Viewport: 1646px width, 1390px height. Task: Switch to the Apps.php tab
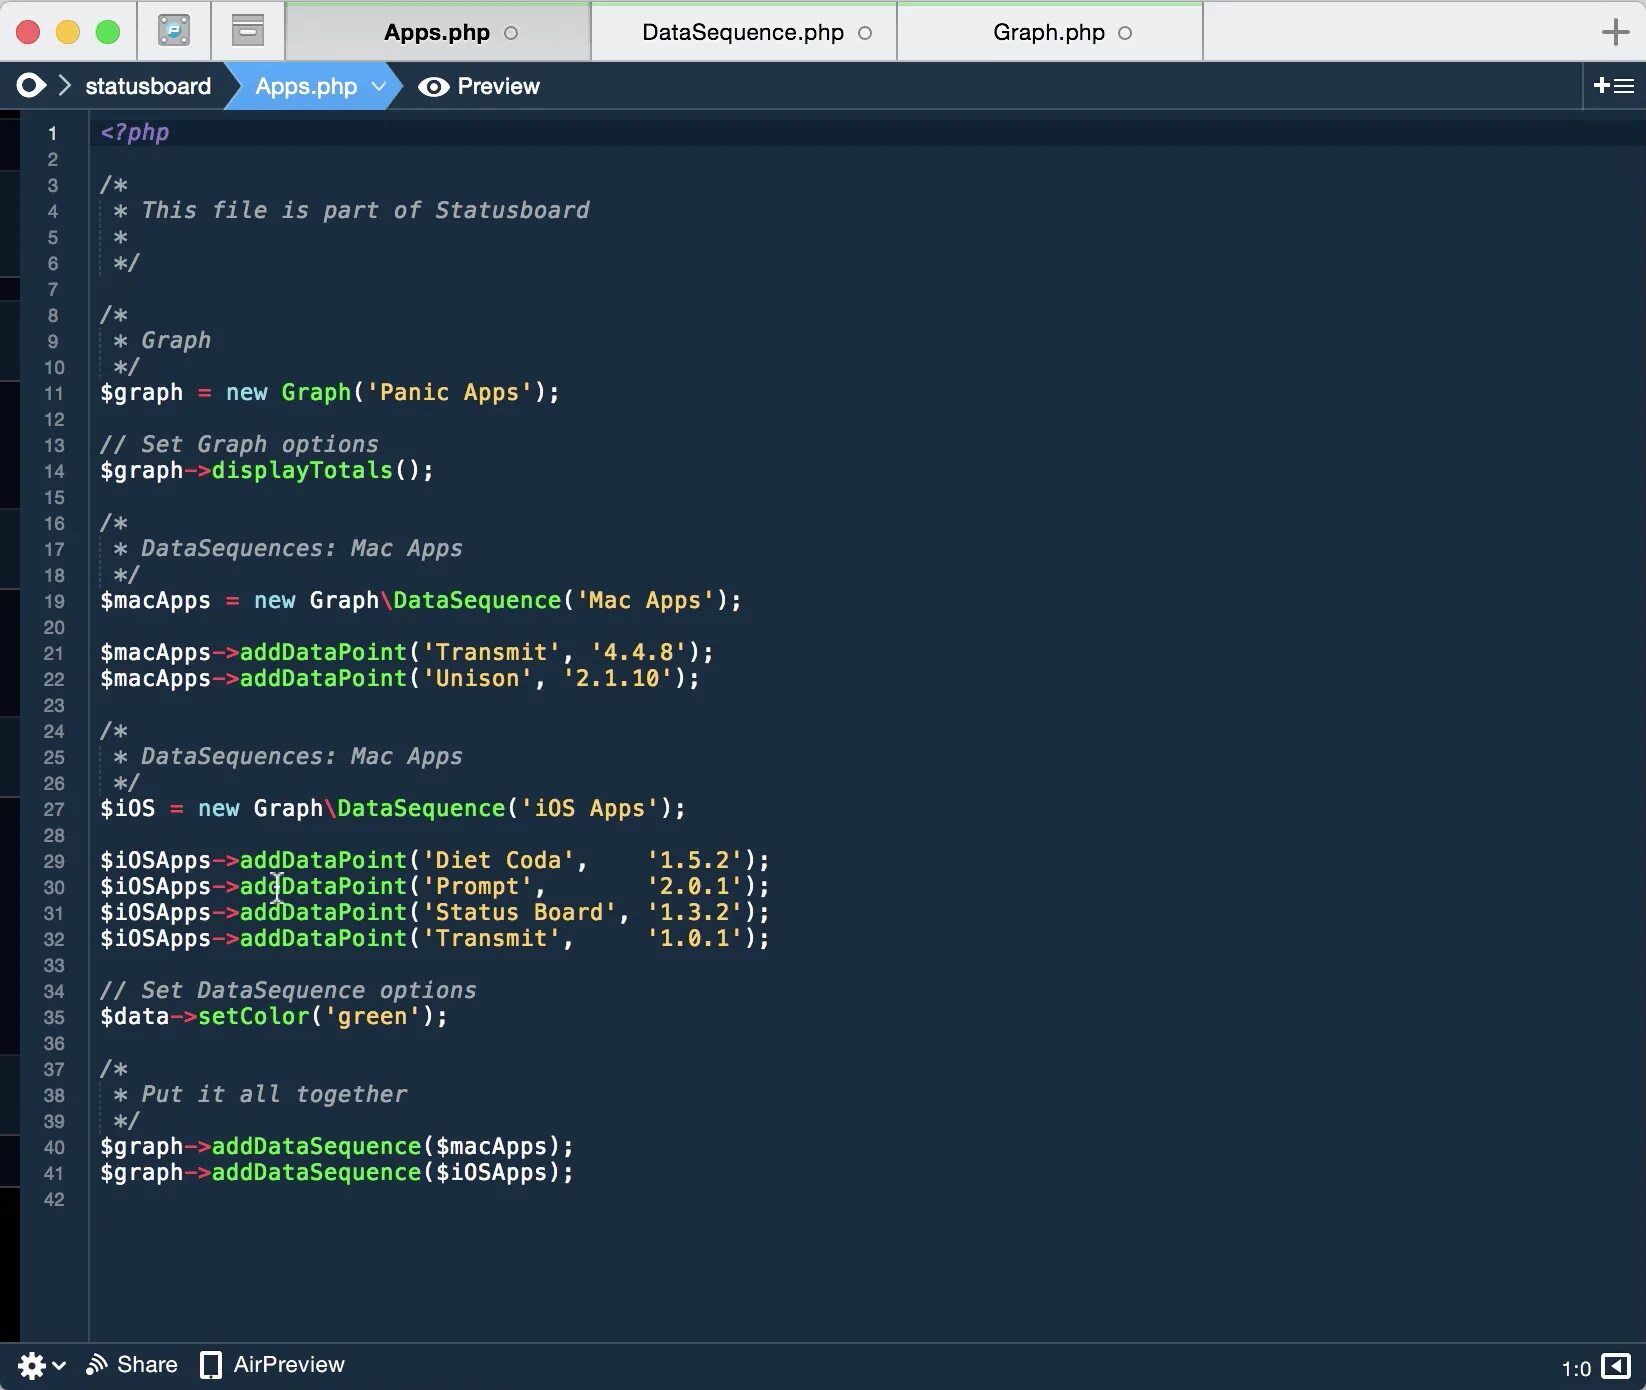438,32
